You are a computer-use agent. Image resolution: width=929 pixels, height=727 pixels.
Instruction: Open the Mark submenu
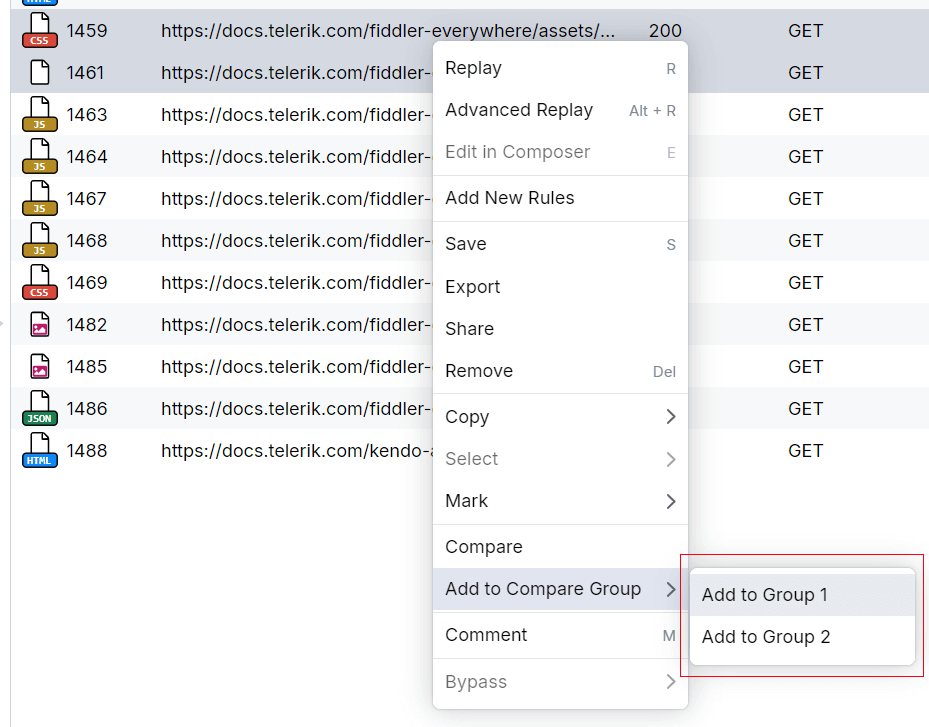point(560,501)
